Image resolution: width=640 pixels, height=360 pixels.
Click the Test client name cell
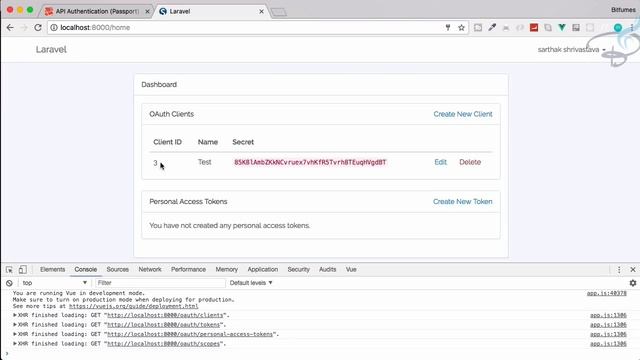[x=204, y=162]
